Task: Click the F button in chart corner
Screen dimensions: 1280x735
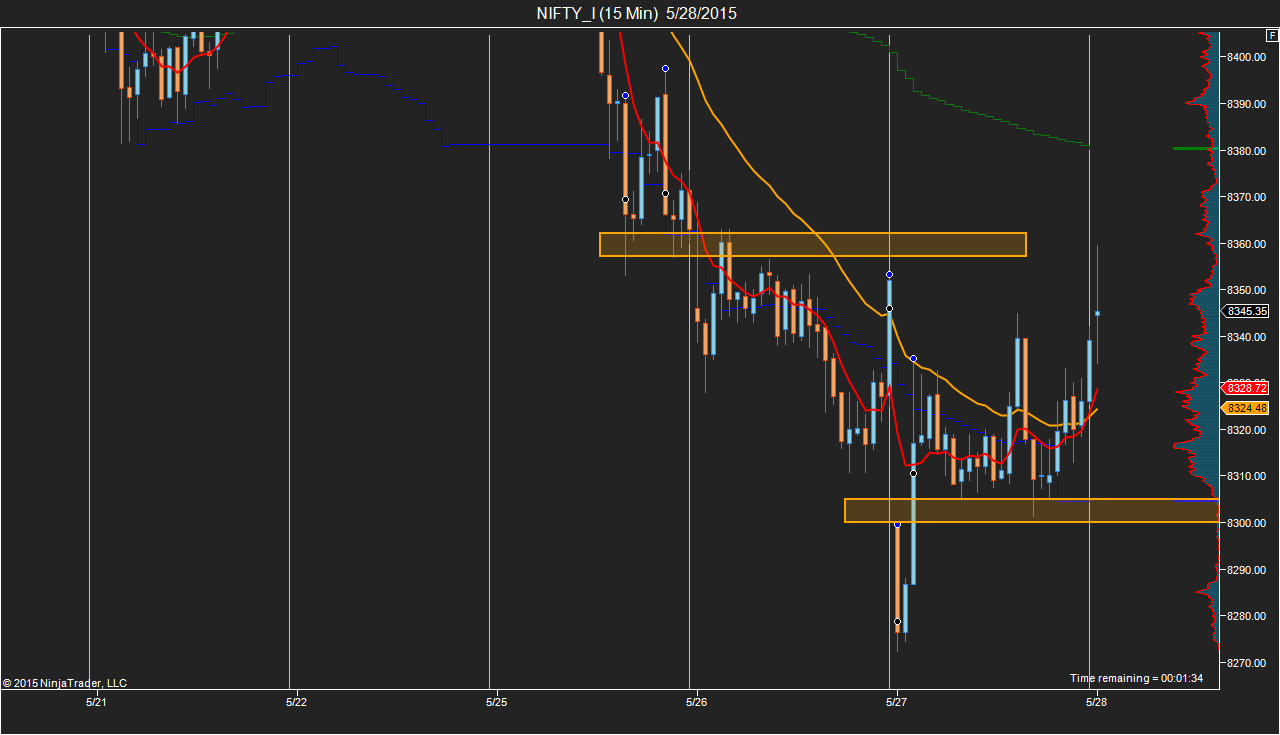Action: pos(1271,35)
